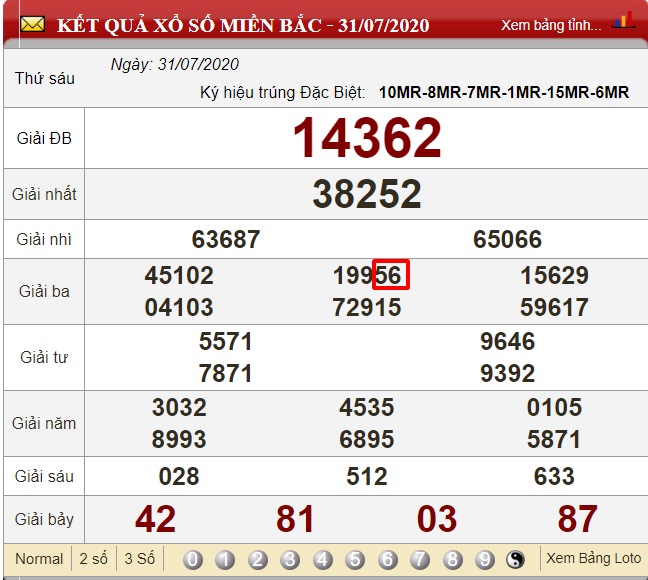Switch to Normal display mode
The image size is (648, 580).
[x=39, y=559]
